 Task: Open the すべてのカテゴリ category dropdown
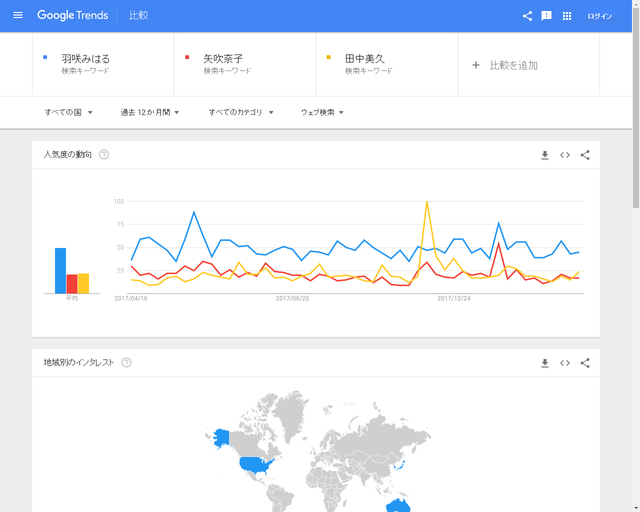click(x=241, y=112)
